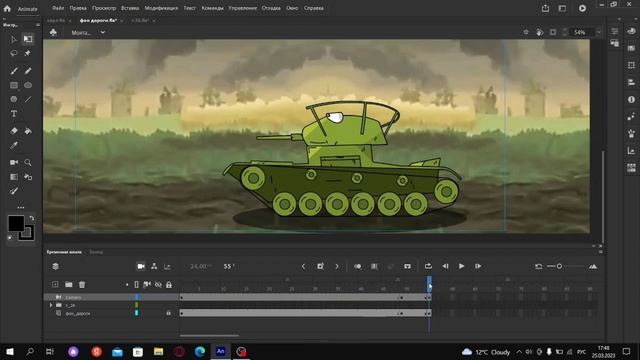
Task: Open the Tools panel options menu
Action: click(38, 25)
